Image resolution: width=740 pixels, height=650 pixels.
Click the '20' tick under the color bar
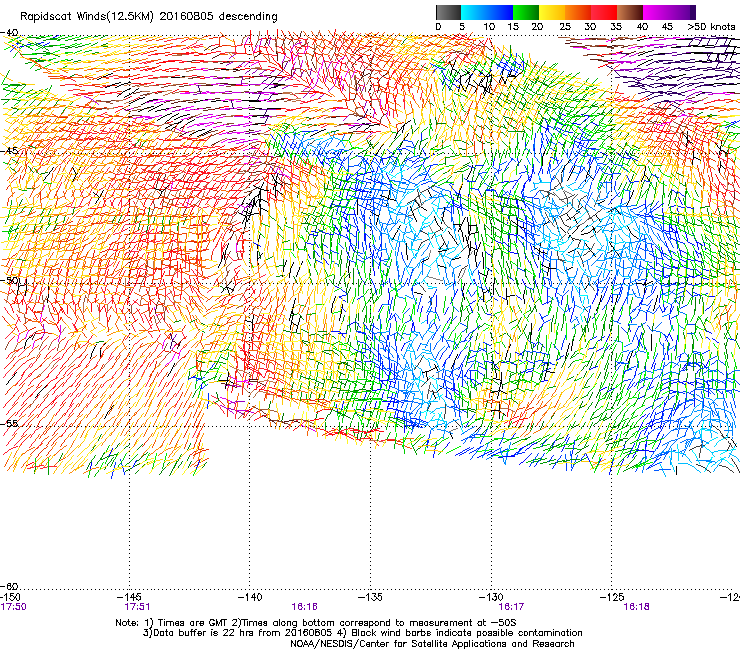(x=537, y=27)
